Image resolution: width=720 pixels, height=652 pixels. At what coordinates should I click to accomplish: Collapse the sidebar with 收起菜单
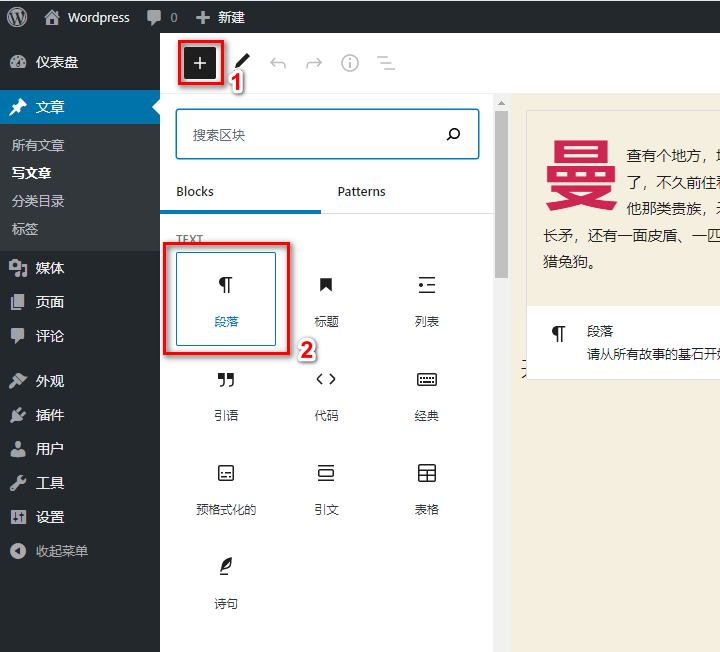tap(80, 551)
